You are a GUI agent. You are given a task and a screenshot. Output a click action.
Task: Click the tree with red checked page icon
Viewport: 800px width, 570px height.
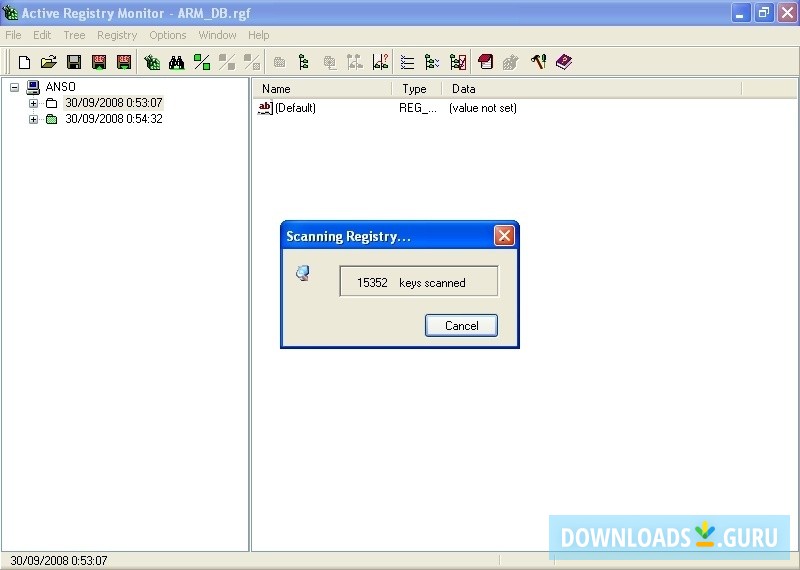pyautogui.click(x=458, y=62)
